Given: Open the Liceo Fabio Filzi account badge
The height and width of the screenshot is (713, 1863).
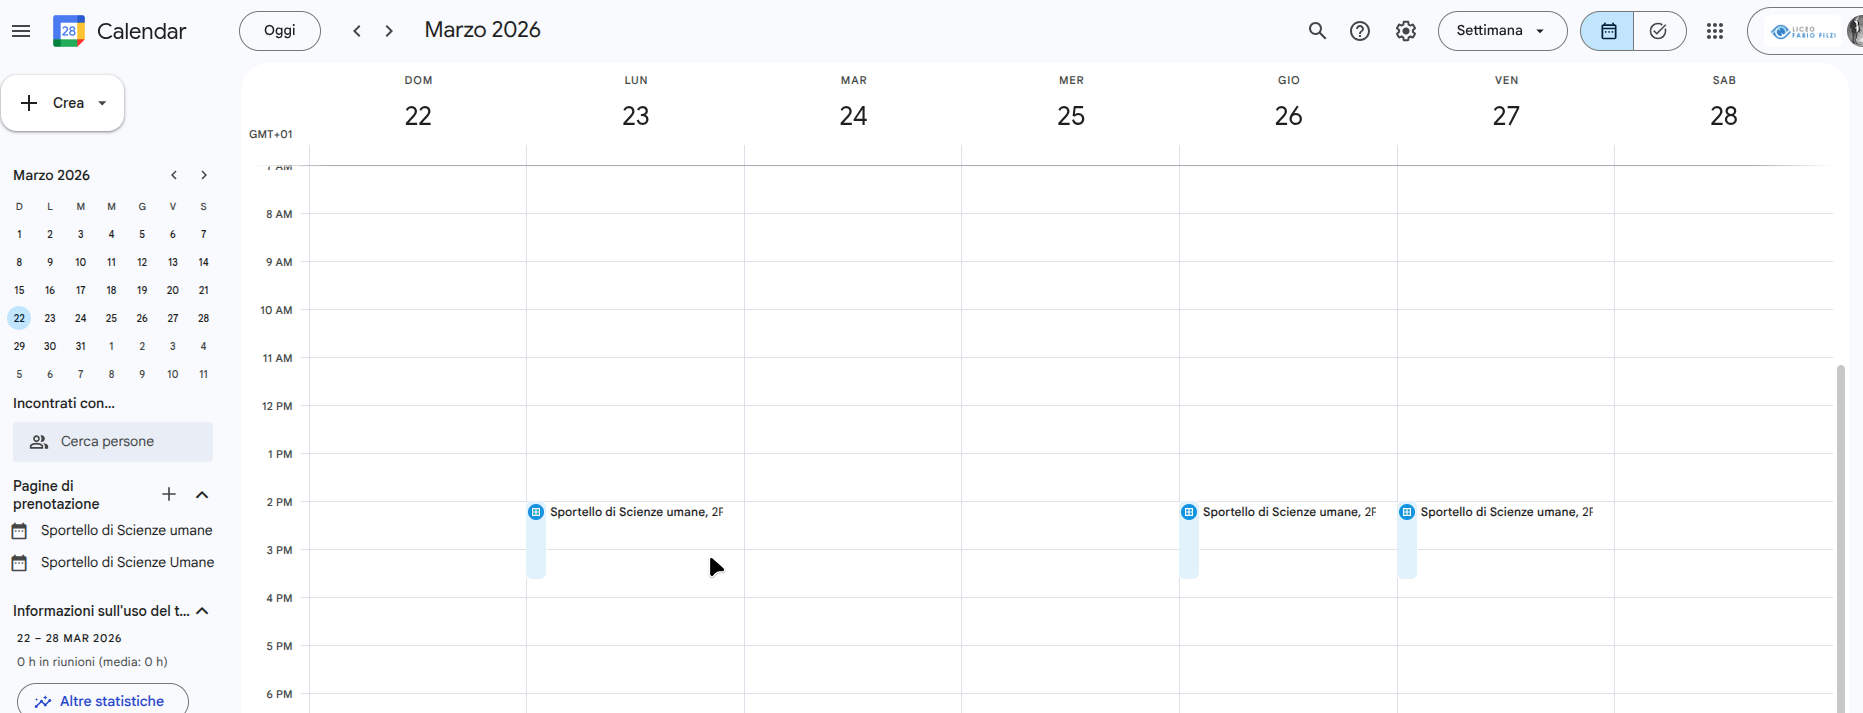Looking at the screenshot, I should coord(1805,32).
